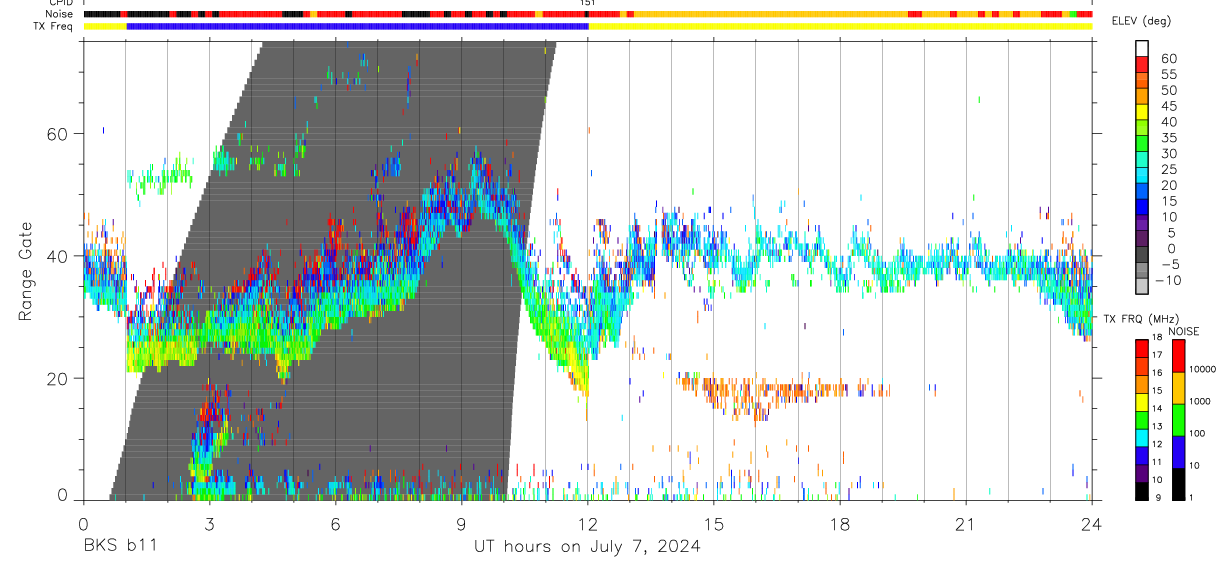This screenshot has width=1228, height=567.
Task: Click the yellow TX Freq bar segment after 12 UT
Action: coord(840,26)
